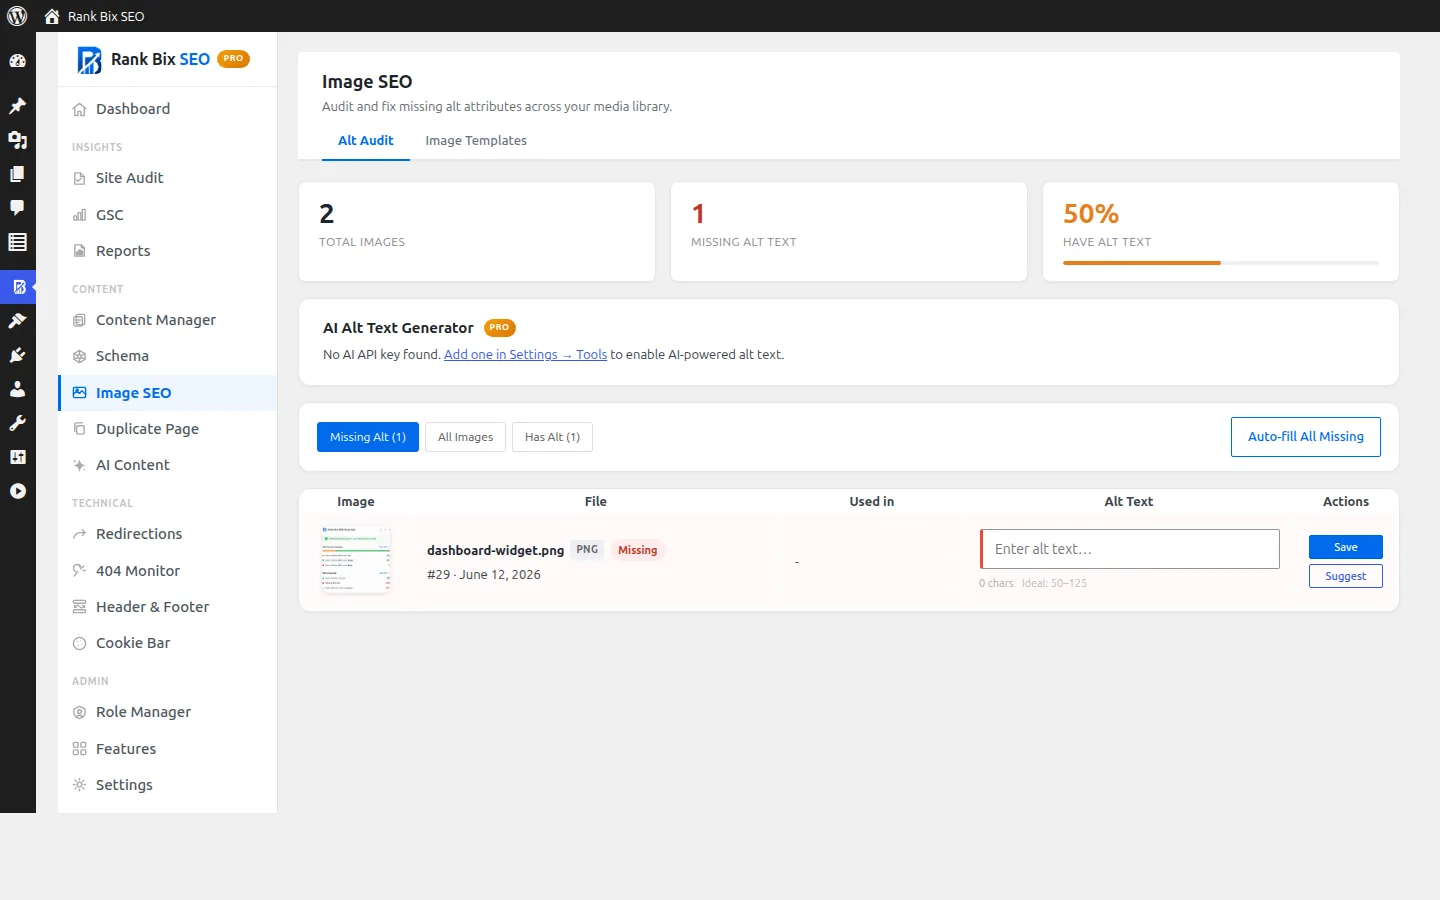
Task: Click the Have Alt Text progress bar
Action: [x=1220, y=263]
